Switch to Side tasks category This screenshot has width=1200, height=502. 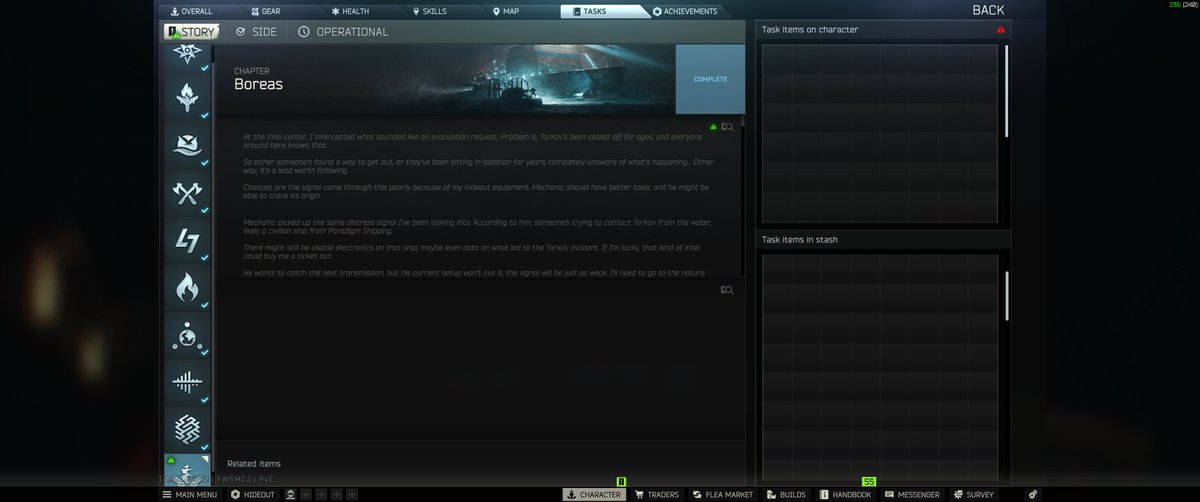(256, 32)
